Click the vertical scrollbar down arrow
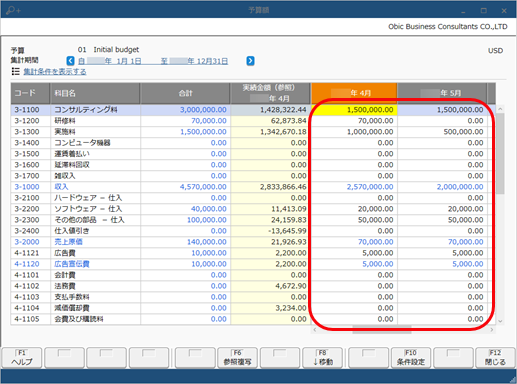Screen dimensions: 517x384 [x=500, y=321]
